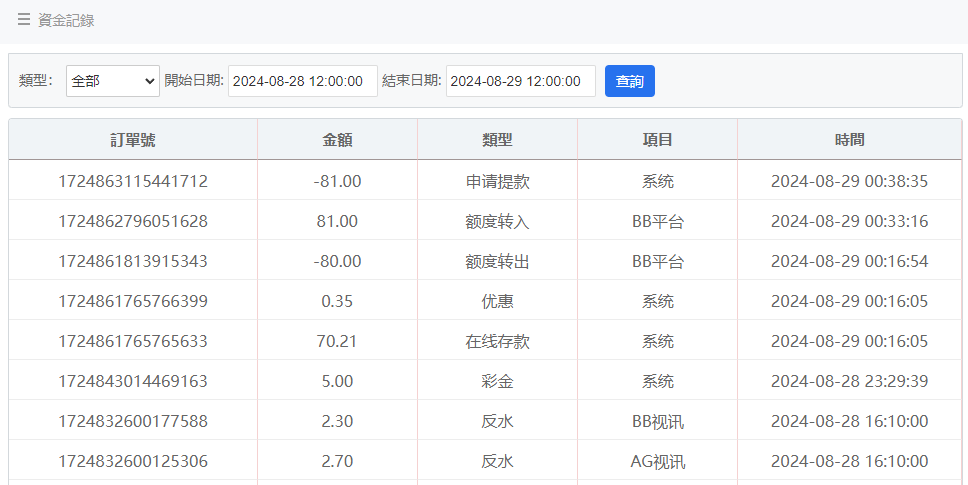
Task: Click the 結束日期 date input field
Action: click(x=520, y=81)
